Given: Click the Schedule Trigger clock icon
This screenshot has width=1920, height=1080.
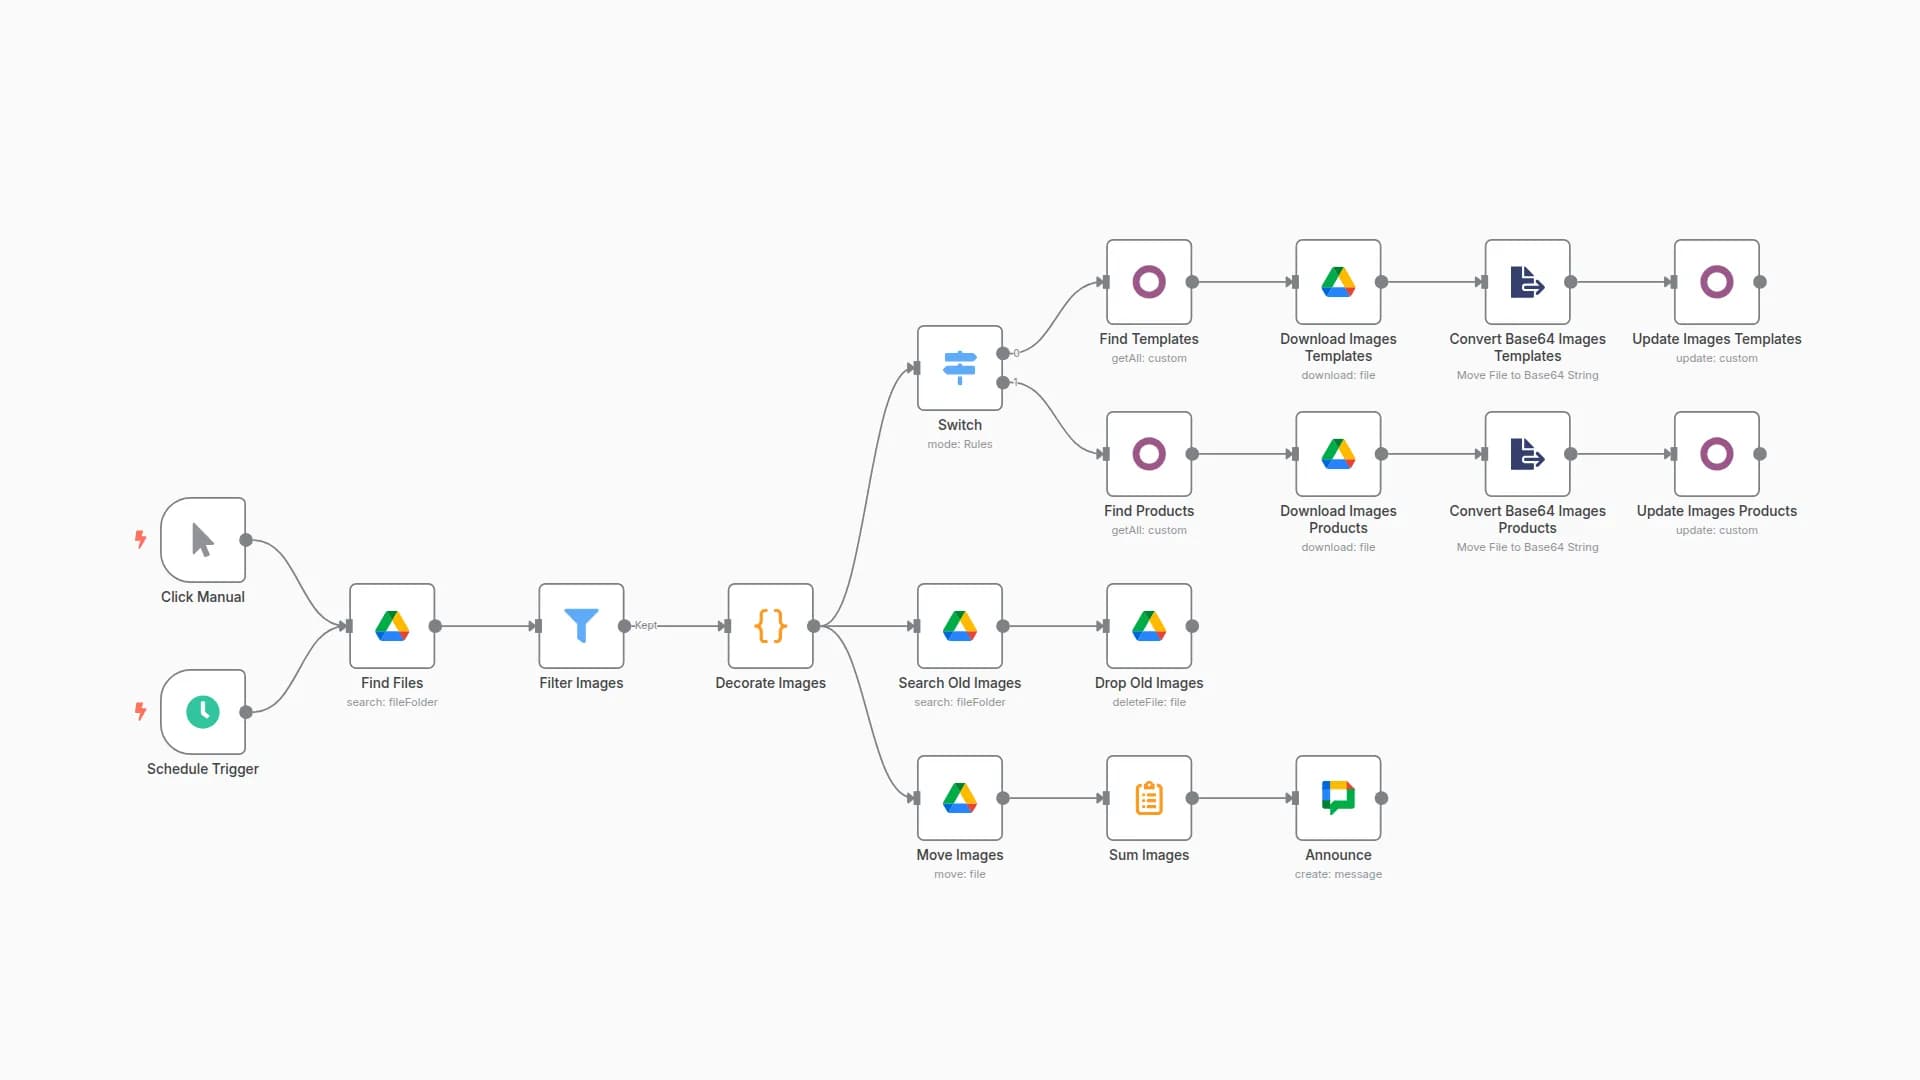Looking at the screenshot, I should point(203,712).
